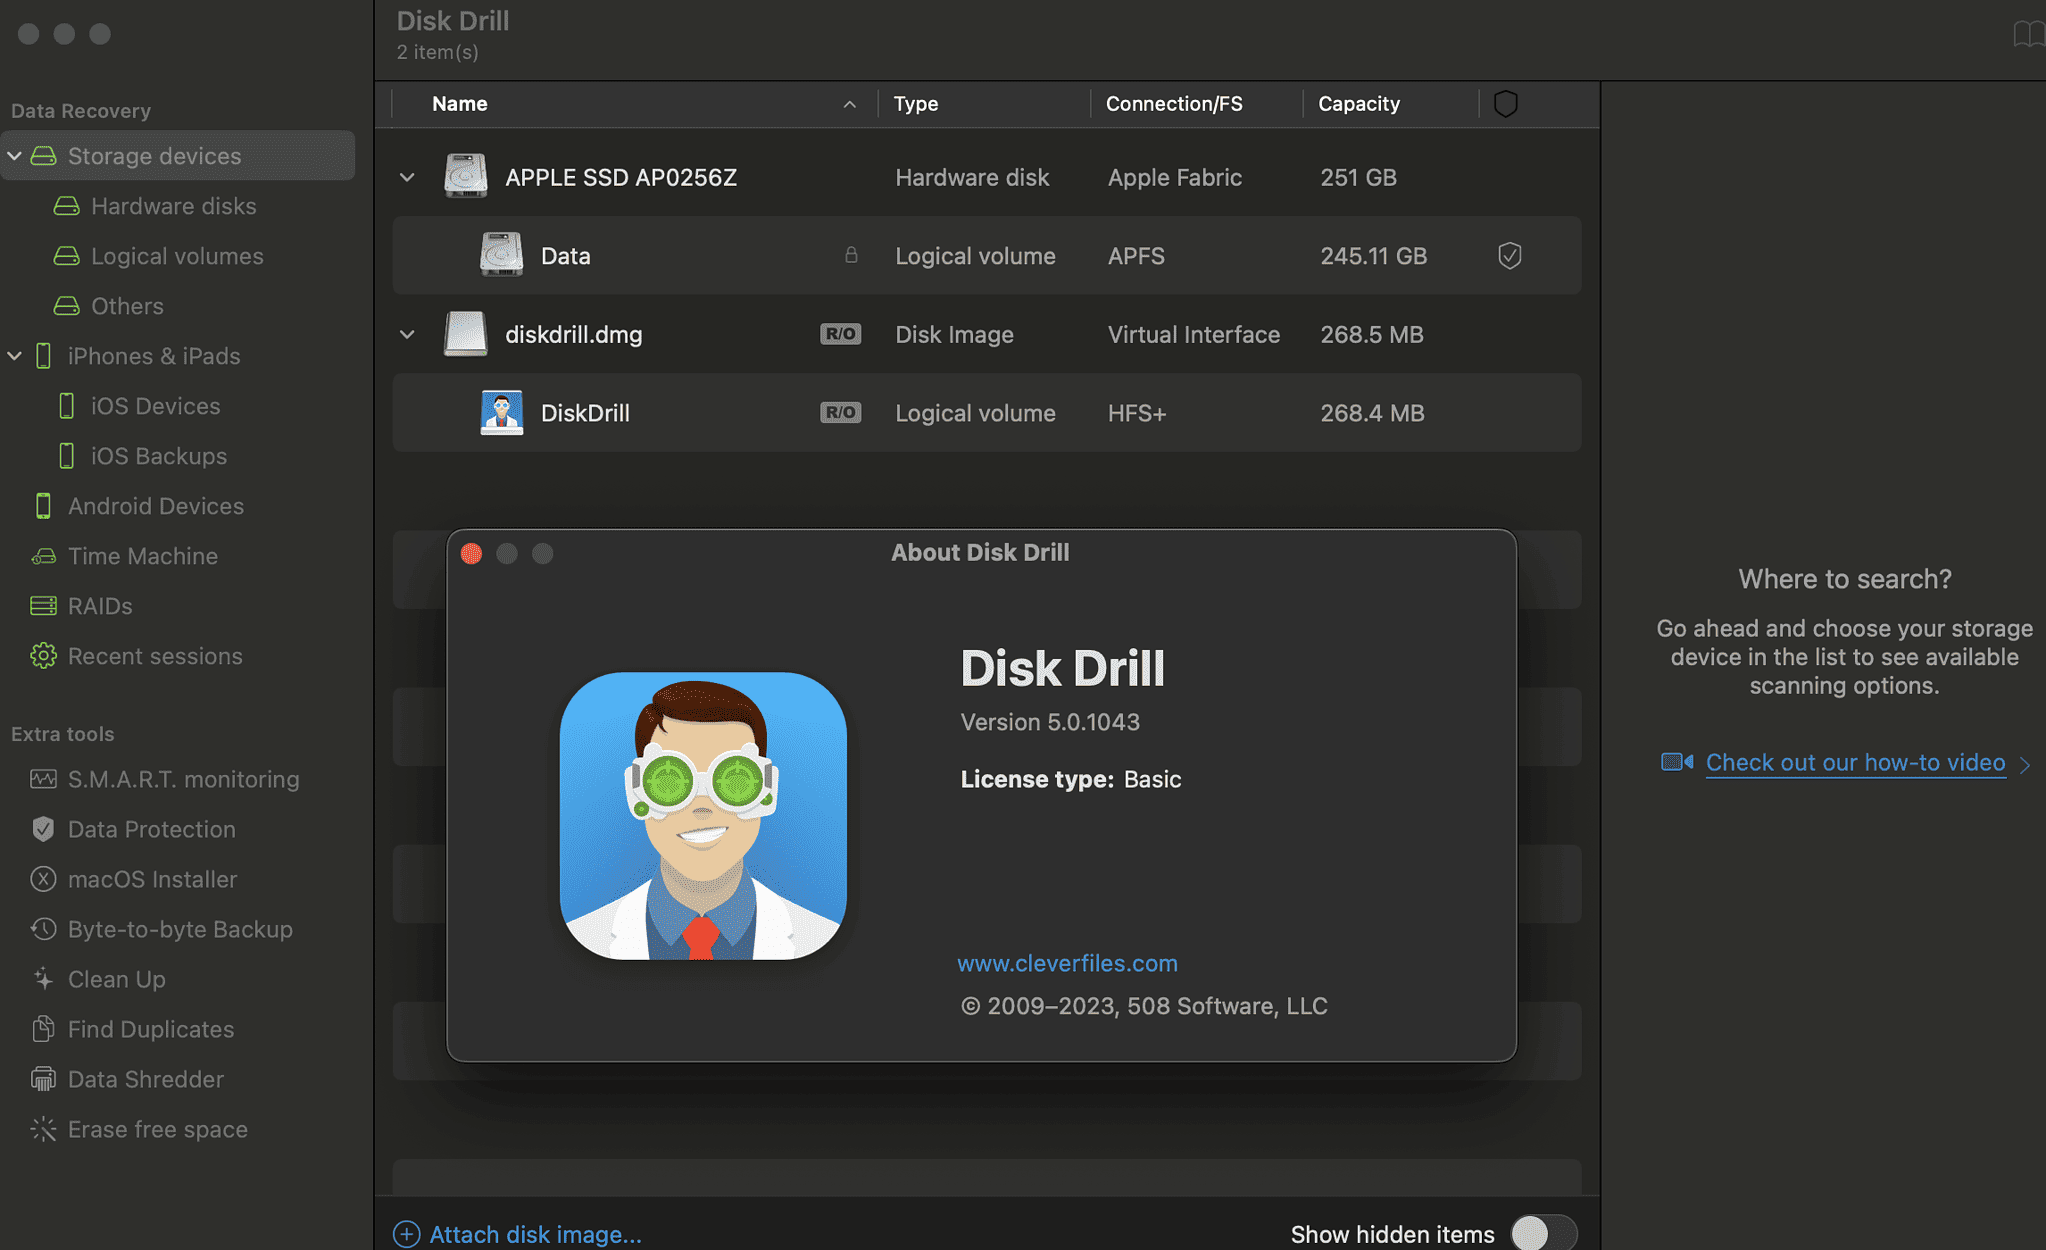Open the macOS Installer tool
2046x1250 pixels.
coord(152,879)
